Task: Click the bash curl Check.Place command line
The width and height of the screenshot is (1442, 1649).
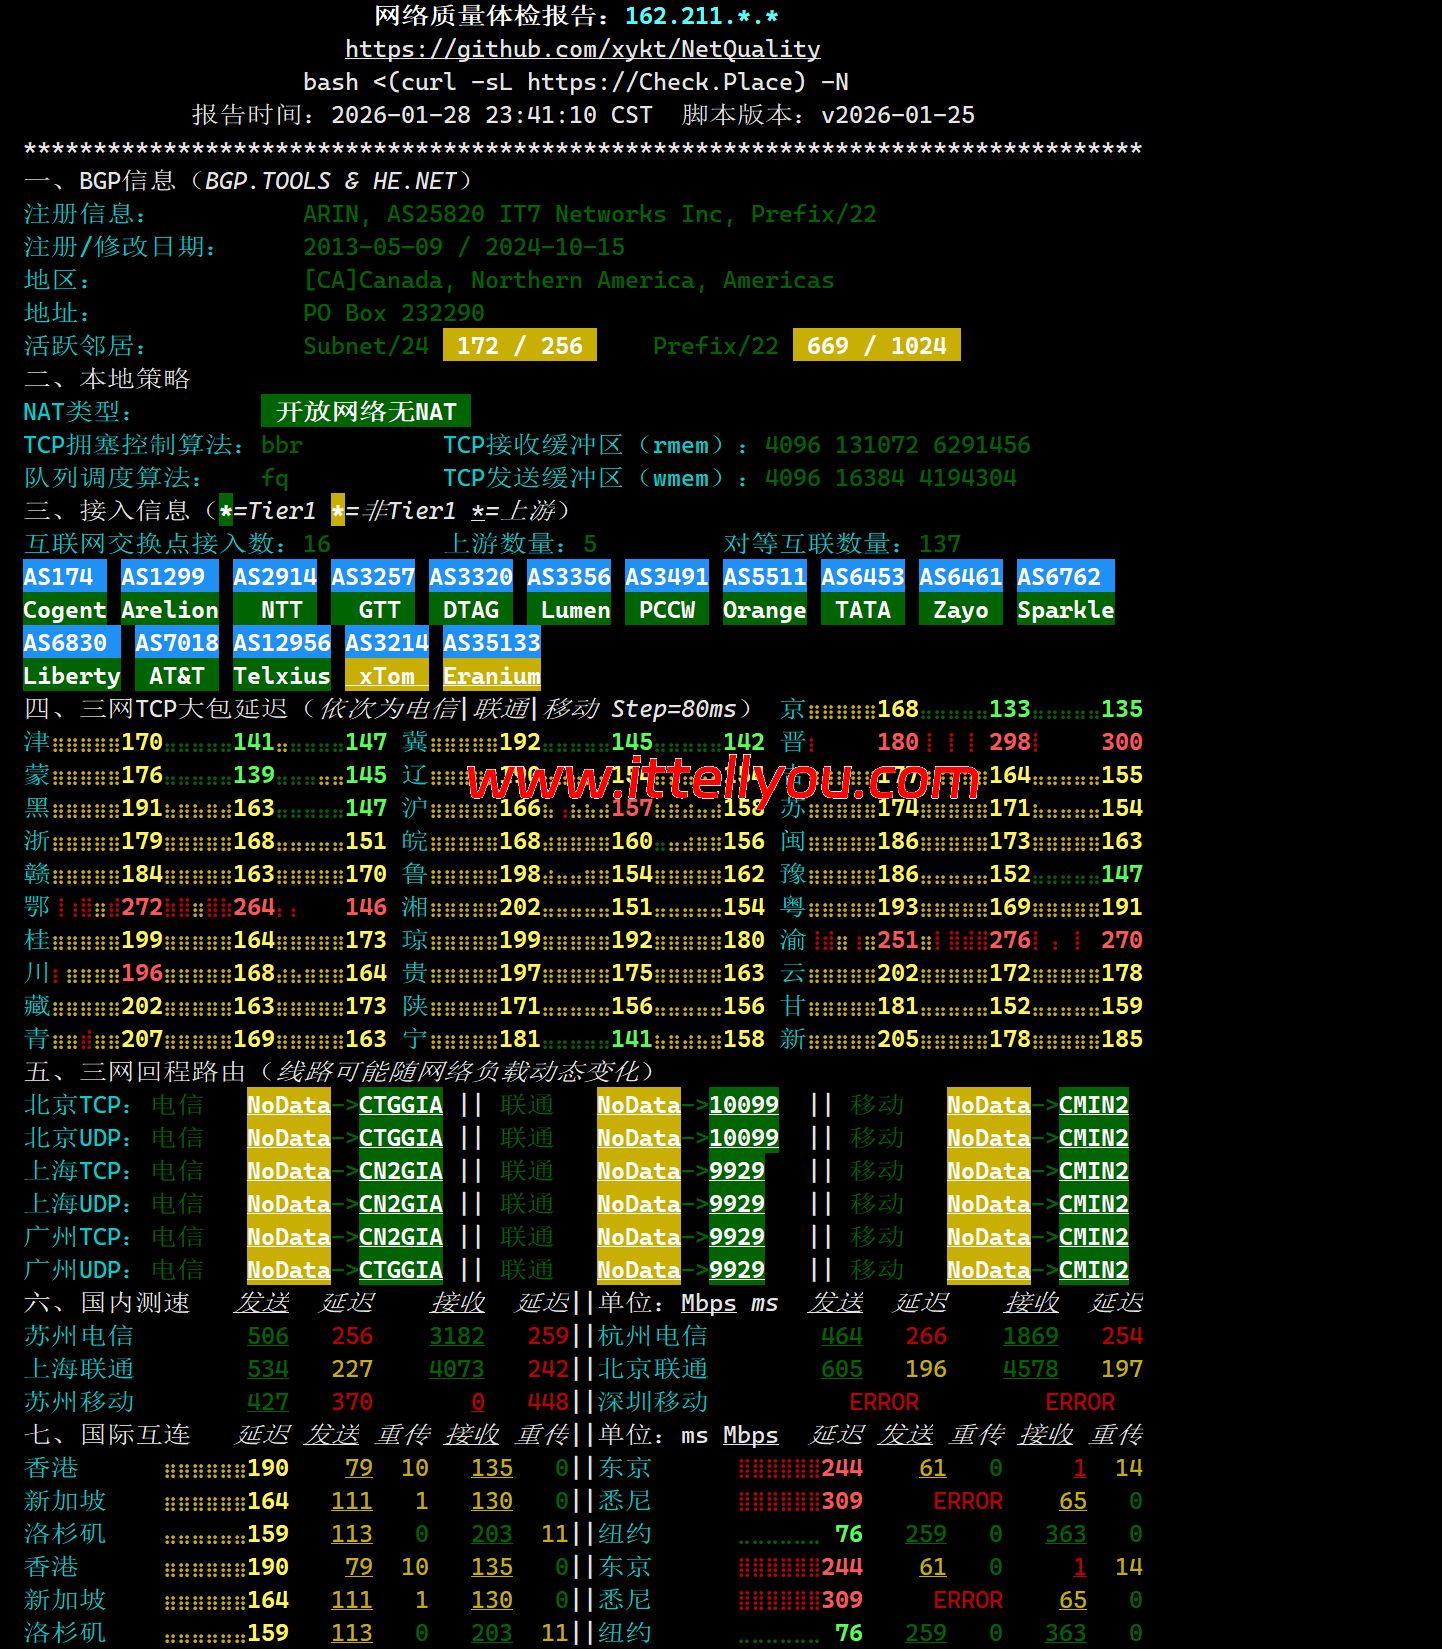Action: (x=576, y=82)
